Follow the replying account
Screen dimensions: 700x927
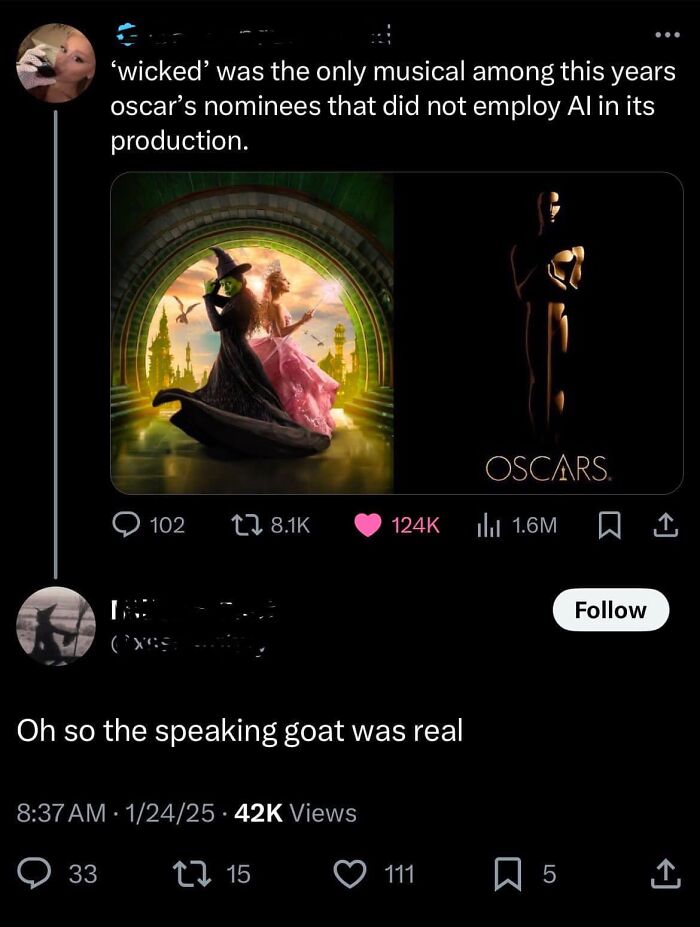[611, 609]
